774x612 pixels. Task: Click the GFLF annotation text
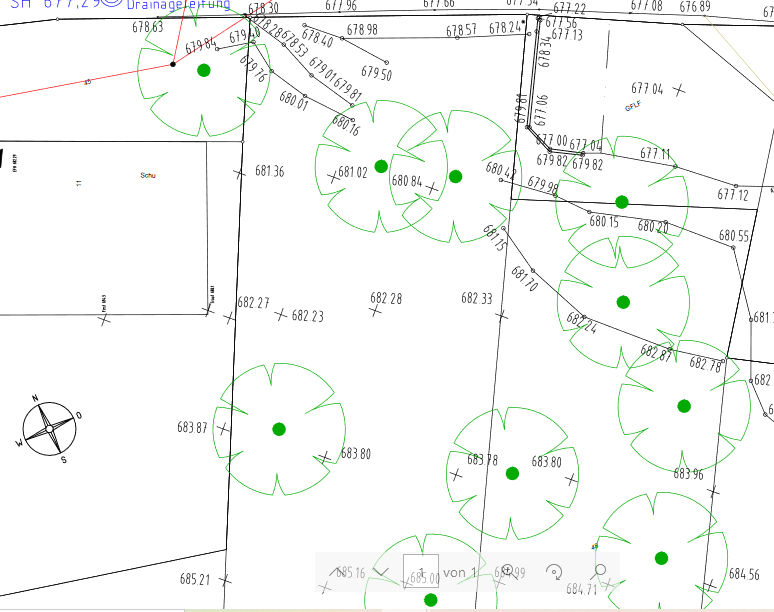pyautogui.click(x=632, y=105)
